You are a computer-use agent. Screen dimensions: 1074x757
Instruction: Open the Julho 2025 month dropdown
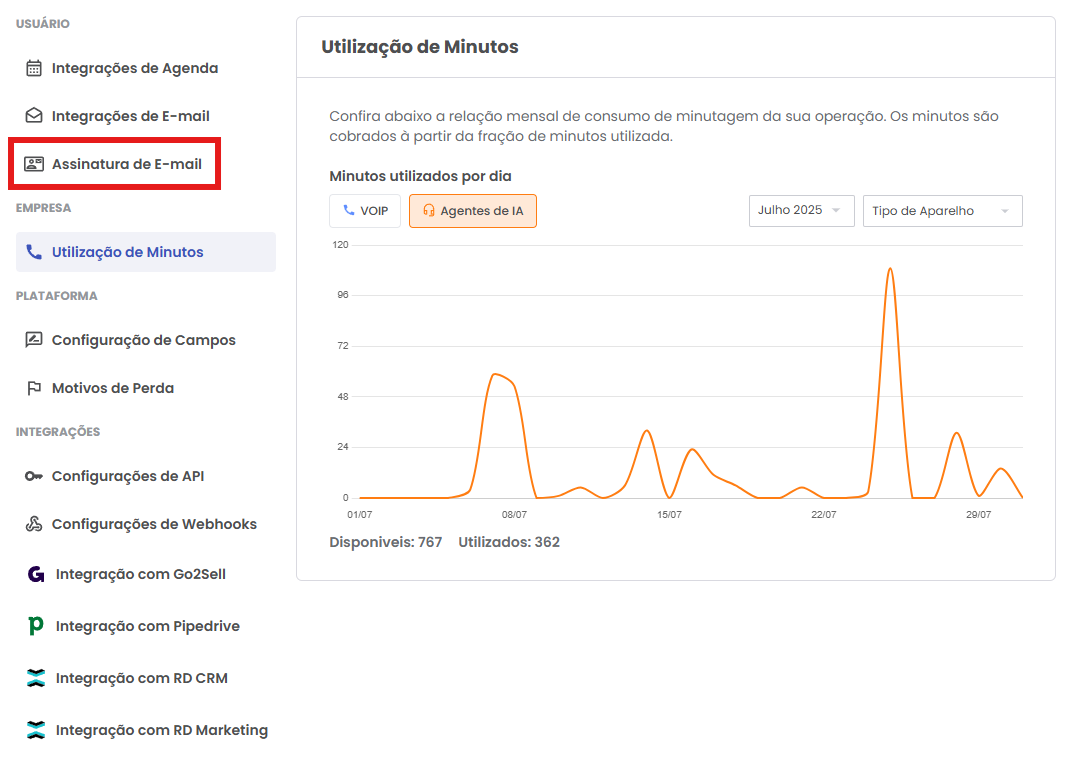(801, 211)
